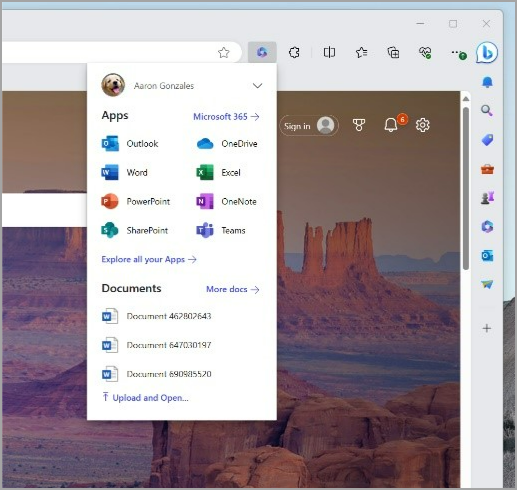Add this page to favorites star
The image size is (517, 490).
(x=224, y=52)
